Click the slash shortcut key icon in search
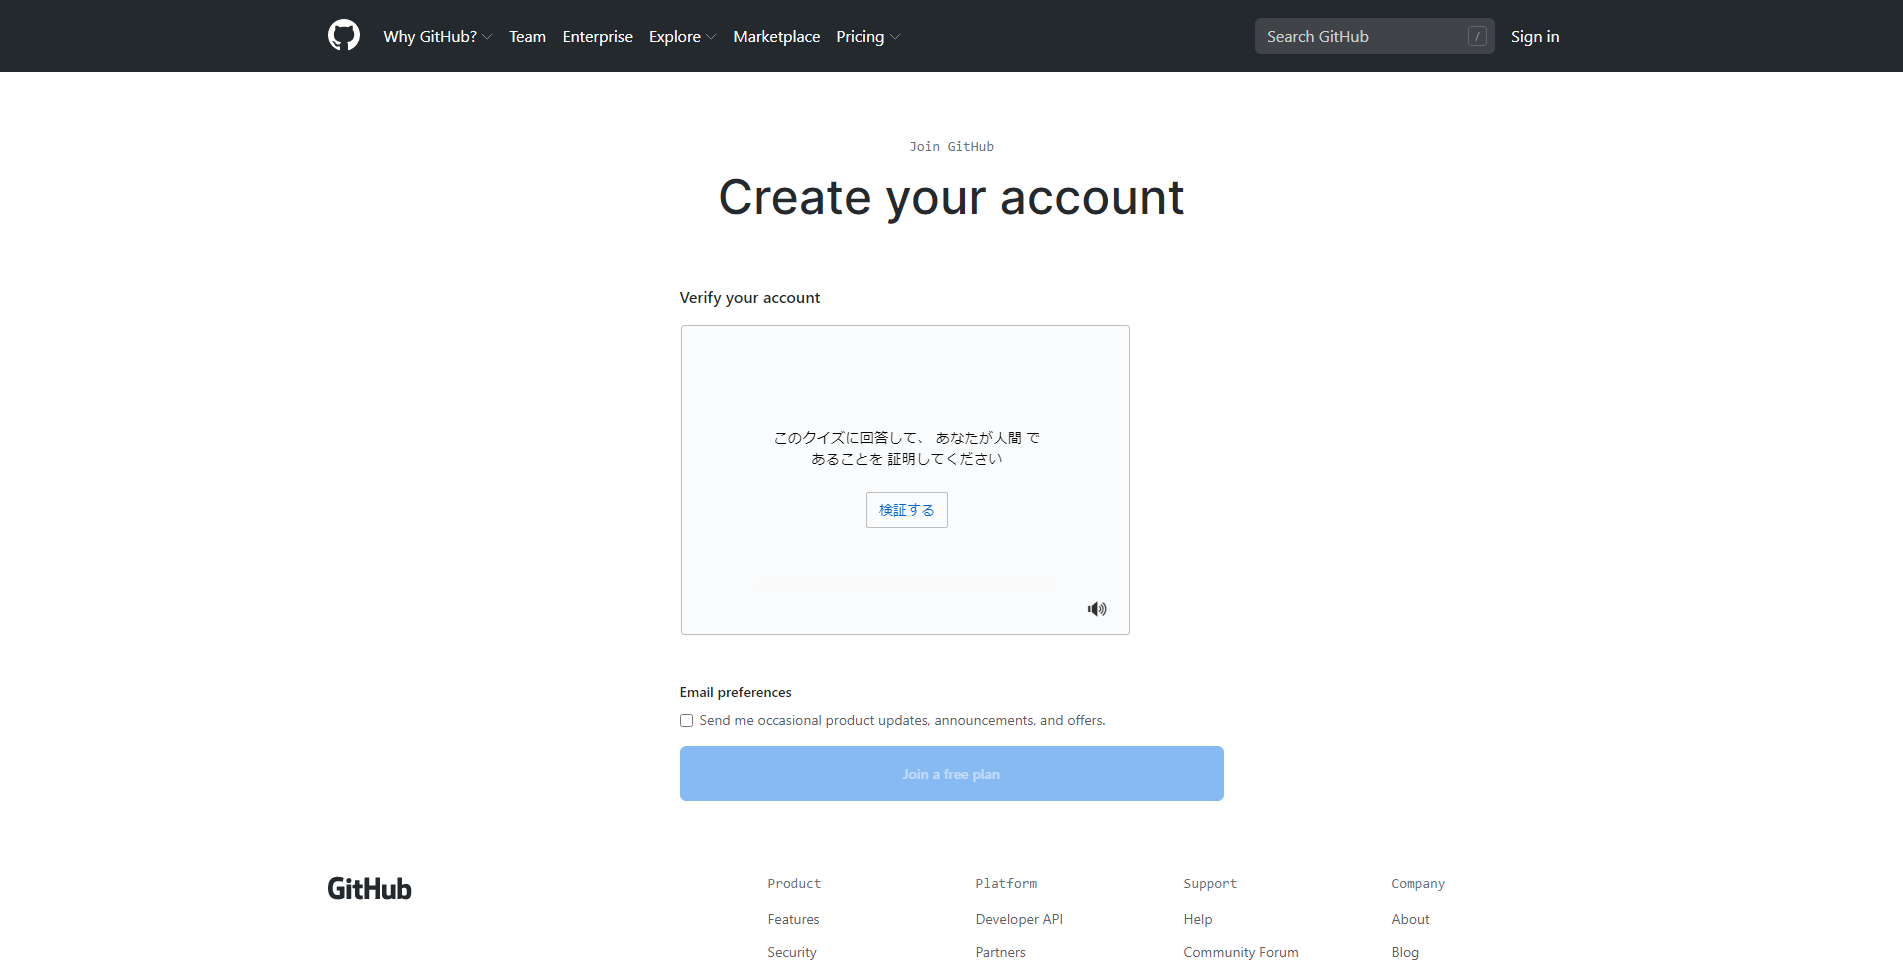Image resolution: width=1903 pixels, height=969 pixels. point(1477,36)
